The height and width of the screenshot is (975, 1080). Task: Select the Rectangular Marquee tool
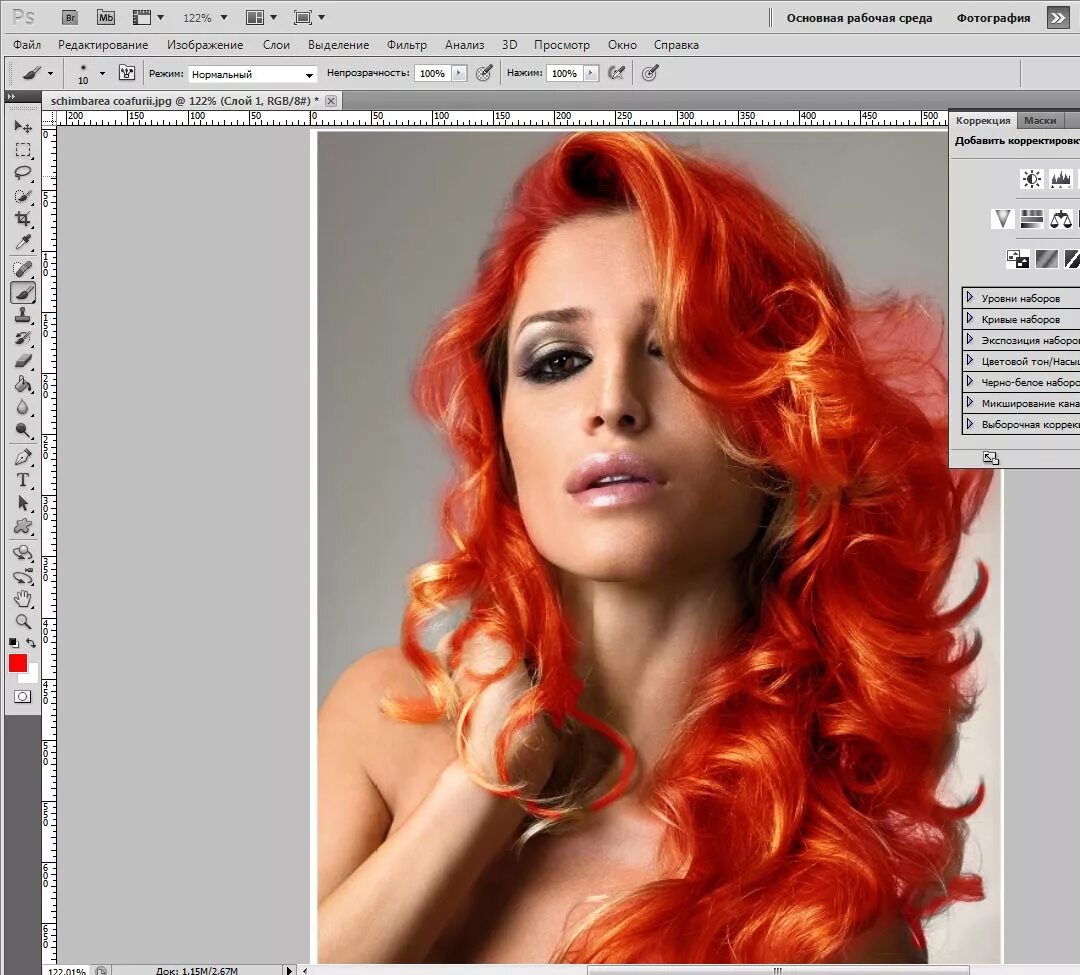coord(23,150)
